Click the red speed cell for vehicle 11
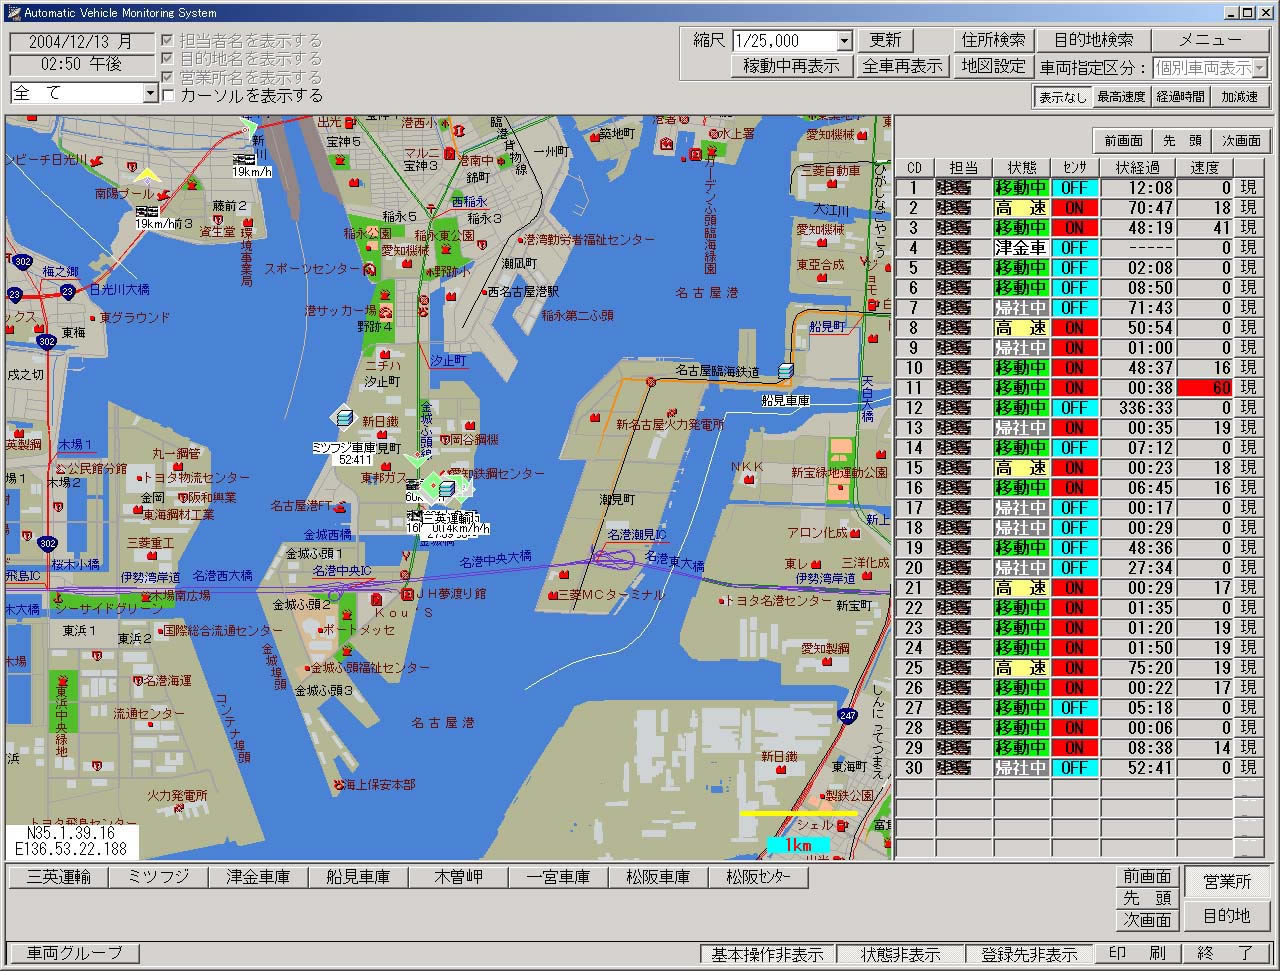1280x971 pixels. click(1206, 388)
